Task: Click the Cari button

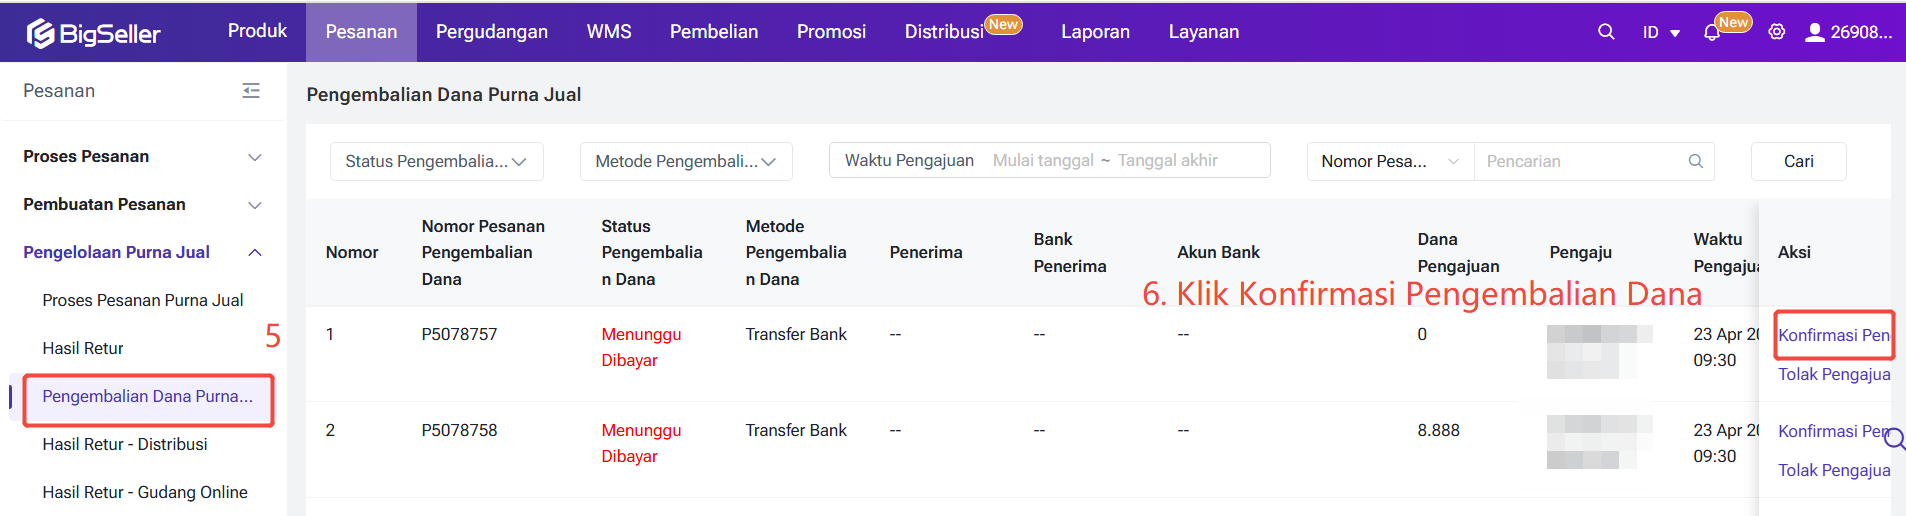Action: pos(1798,161)
